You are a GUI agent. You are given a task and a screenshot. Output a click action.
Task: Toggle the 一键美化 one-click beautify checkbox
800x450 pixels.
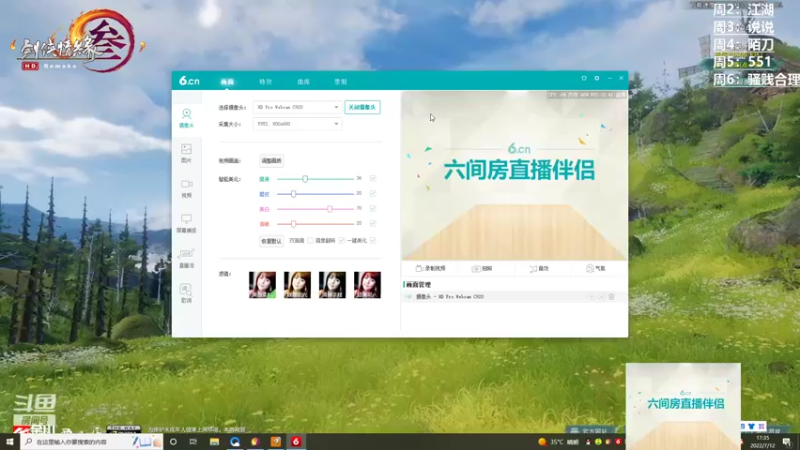(373, 240)
